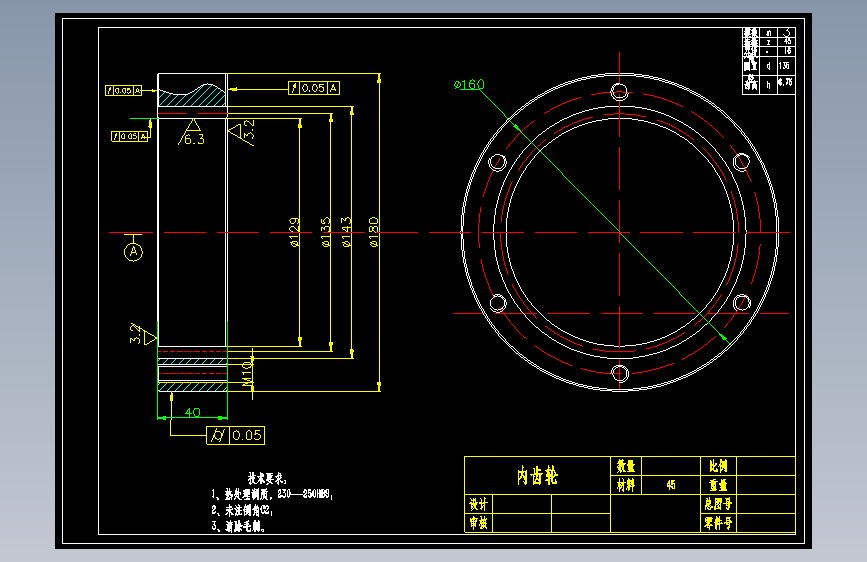Select the 设计 title block cell
Viewport: 867px width, 562px height.
[x=478, y=504]
